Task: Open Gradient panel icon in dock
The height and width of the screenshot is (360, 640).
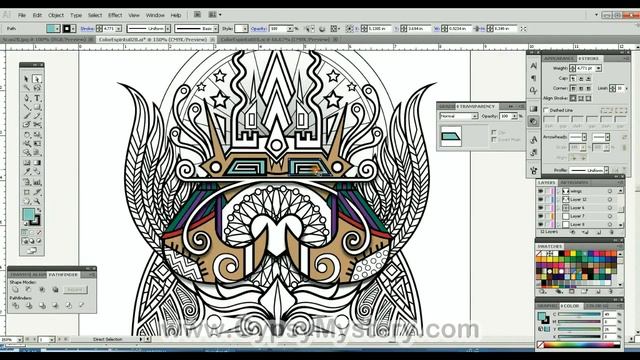Action: [x=533, y=109]
